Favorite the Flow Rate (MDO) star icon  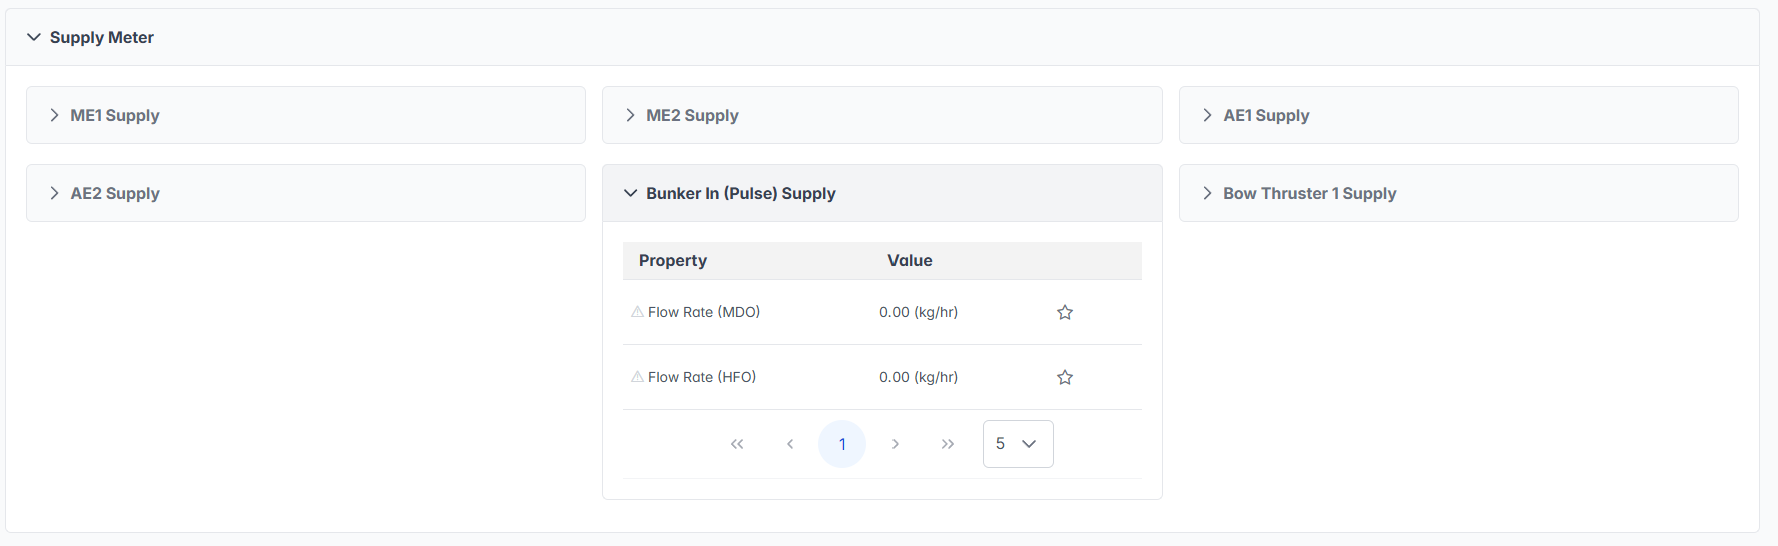(1065, 313)
